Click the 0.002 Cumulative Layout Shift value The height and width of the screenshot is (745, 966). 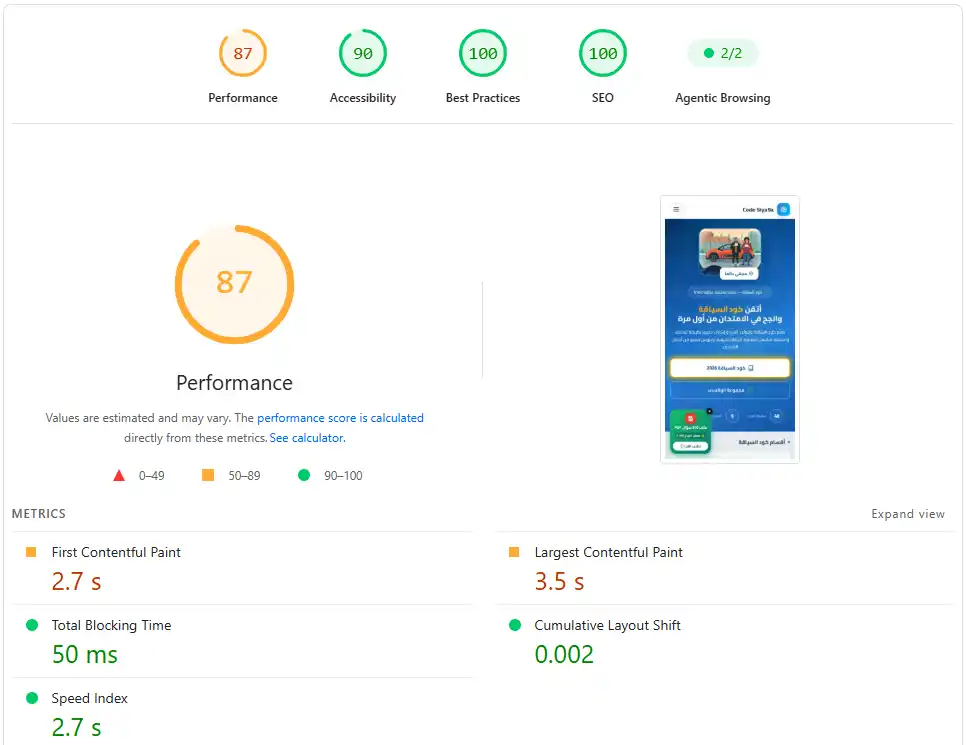coord(564,654)
